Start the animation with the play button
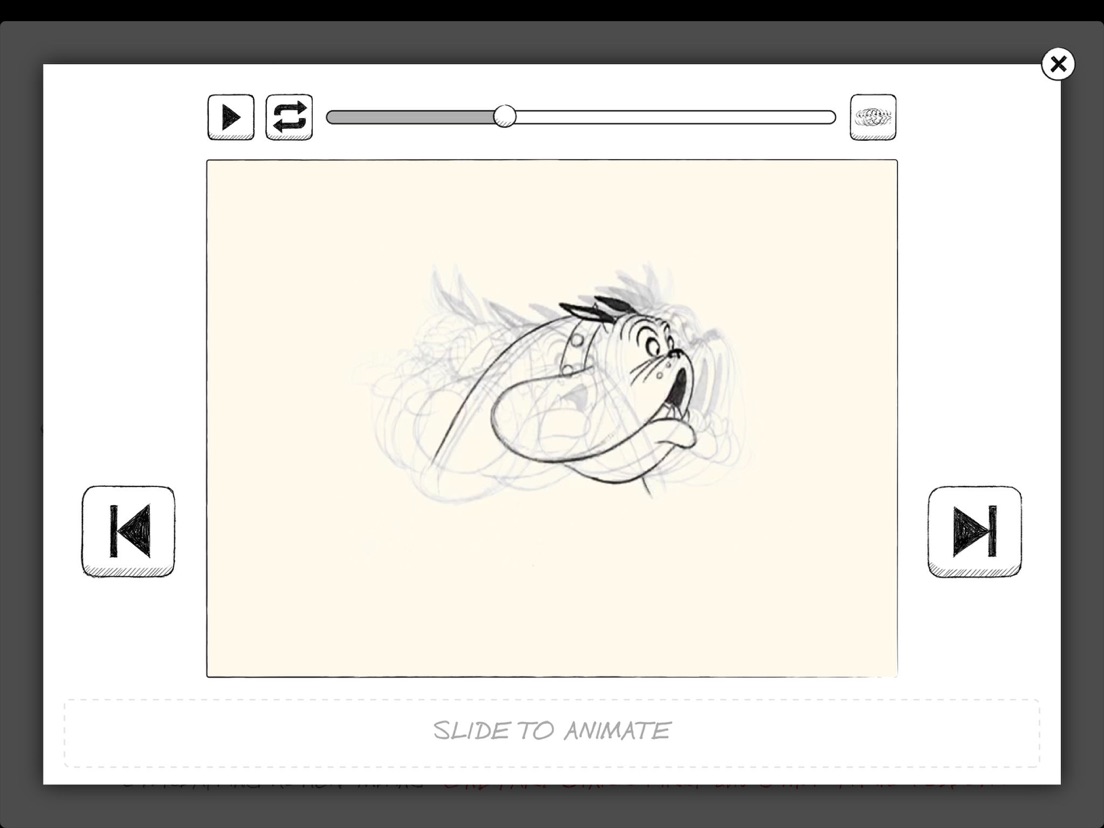Image resolution: width=1104 pixels, height=828 pixels. (231, 117)
